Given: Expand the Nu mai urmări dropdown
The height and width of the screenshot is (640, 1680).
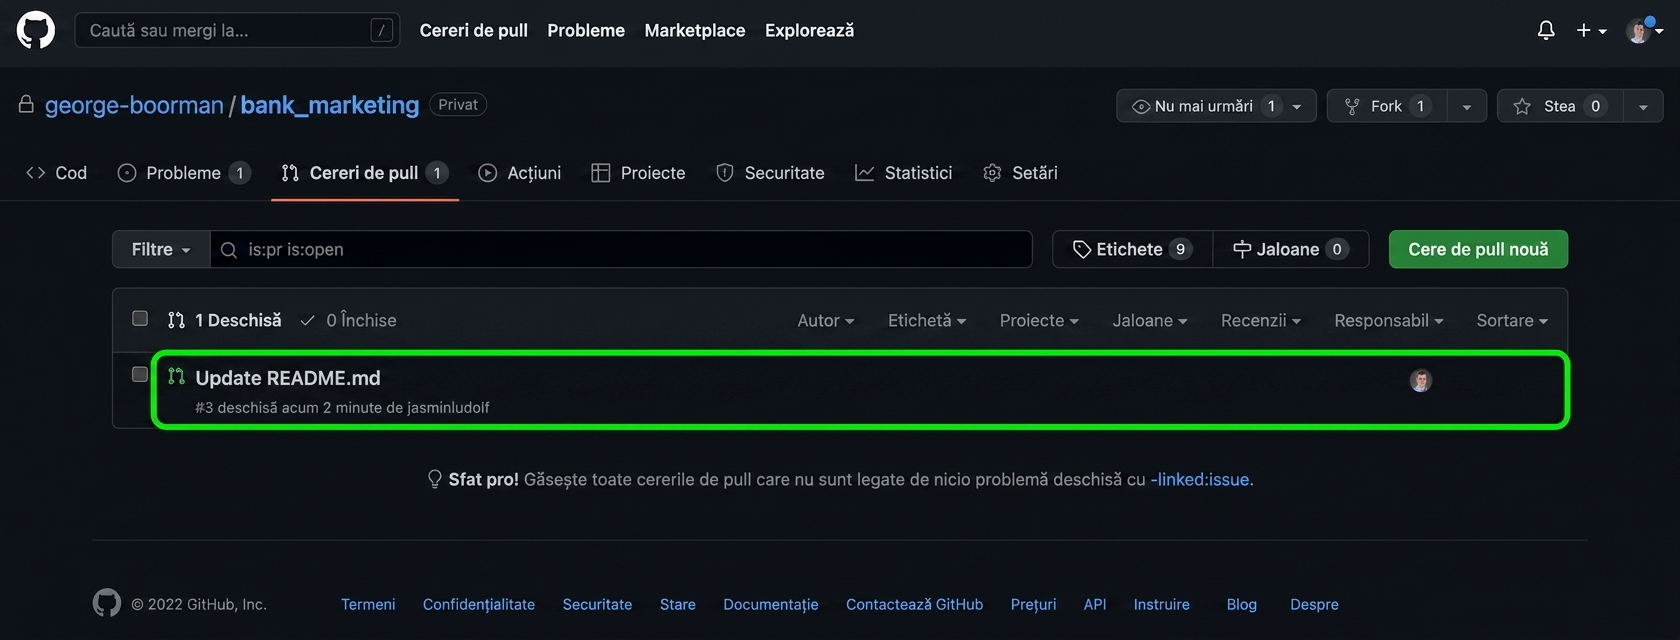Looking at the screenshot, I should click(1297, 106).
